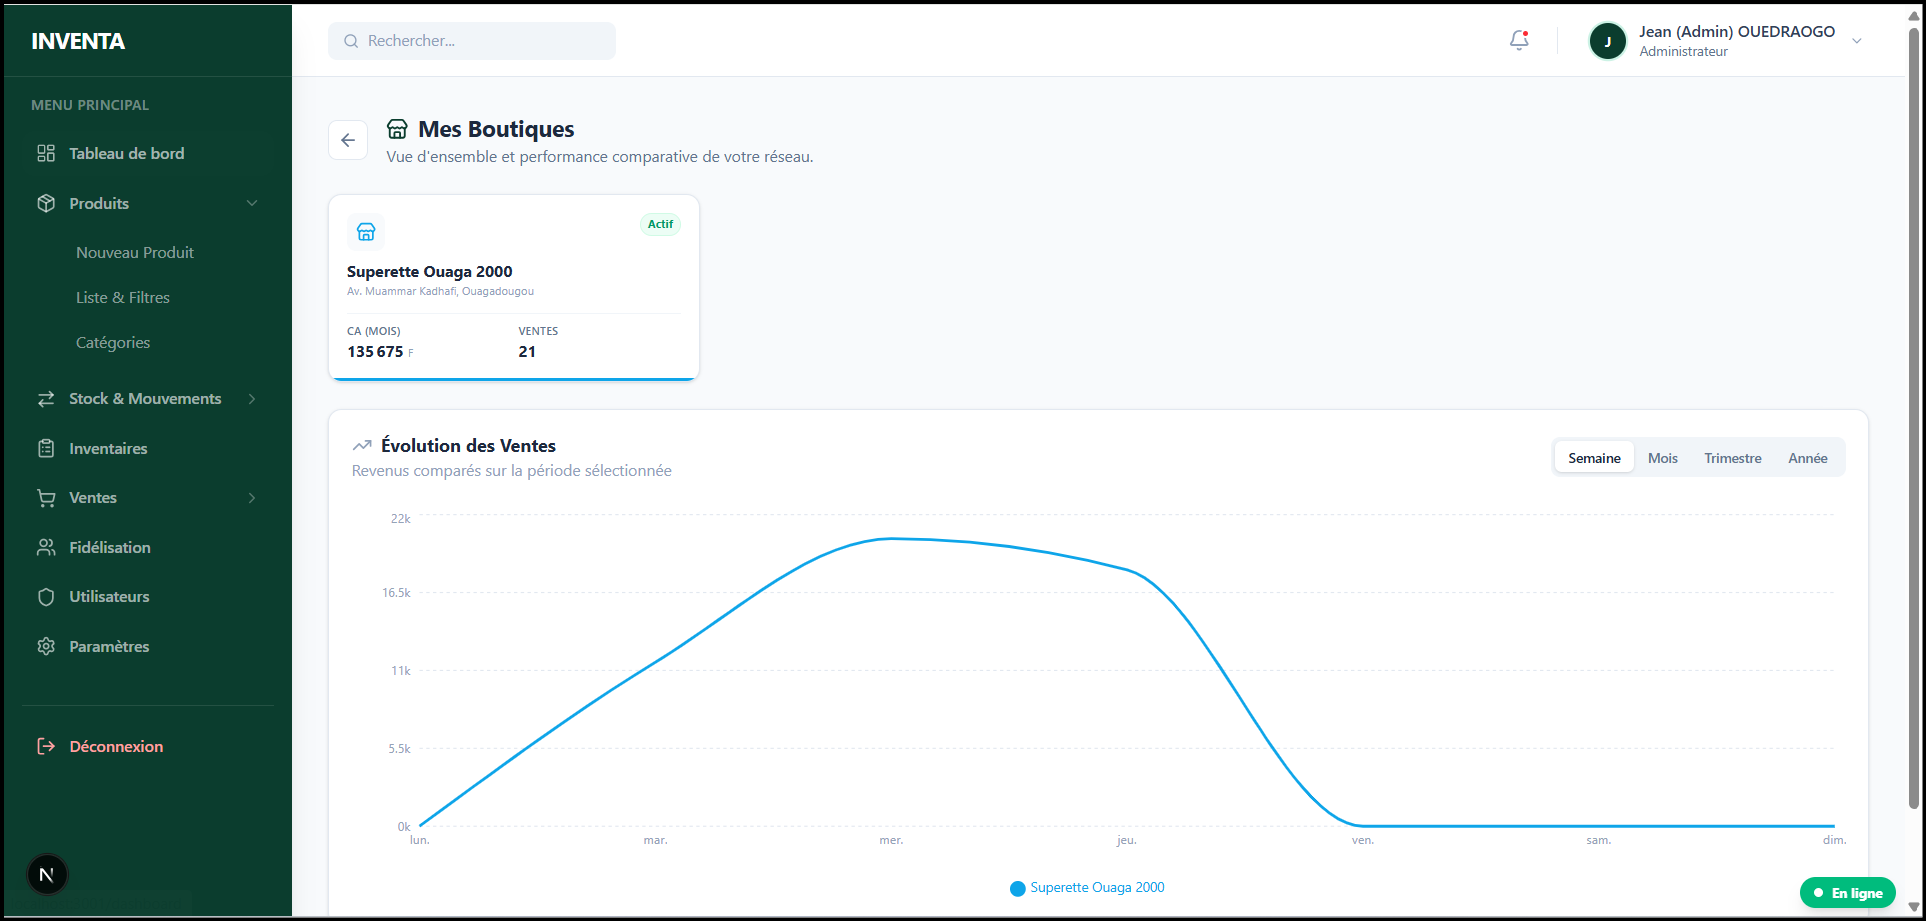
Task: Switch chart period to Mois
Action: click(x=1662, y=458)
